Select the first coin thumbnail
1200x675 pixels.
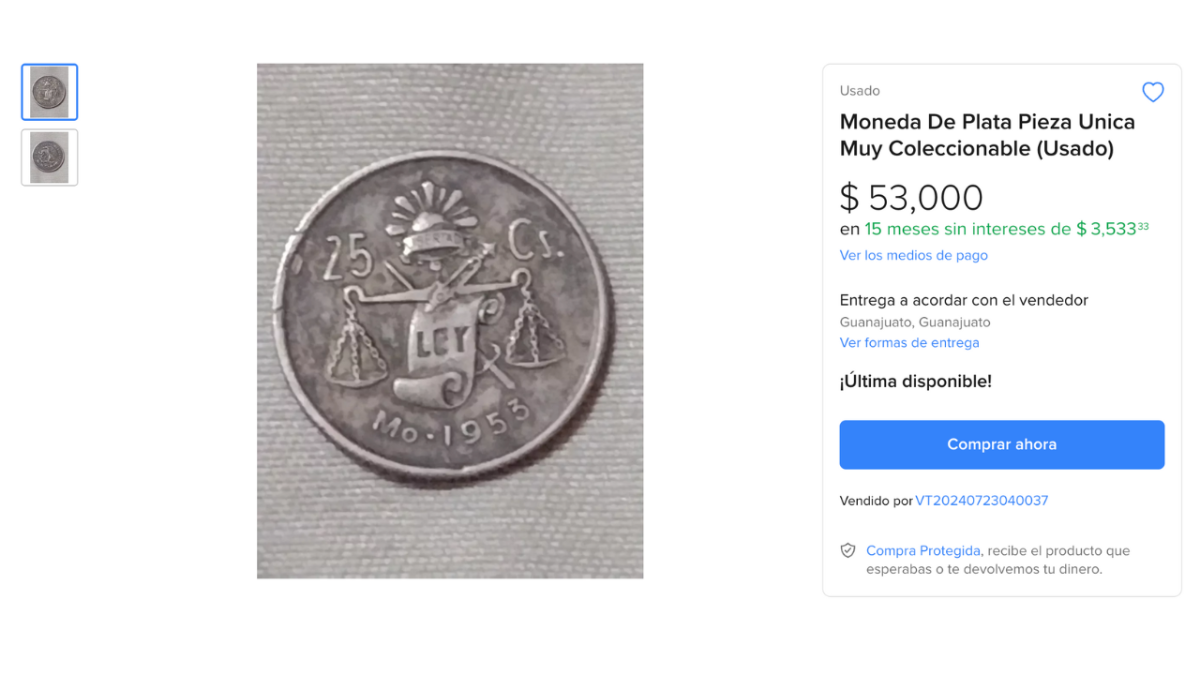50,92
